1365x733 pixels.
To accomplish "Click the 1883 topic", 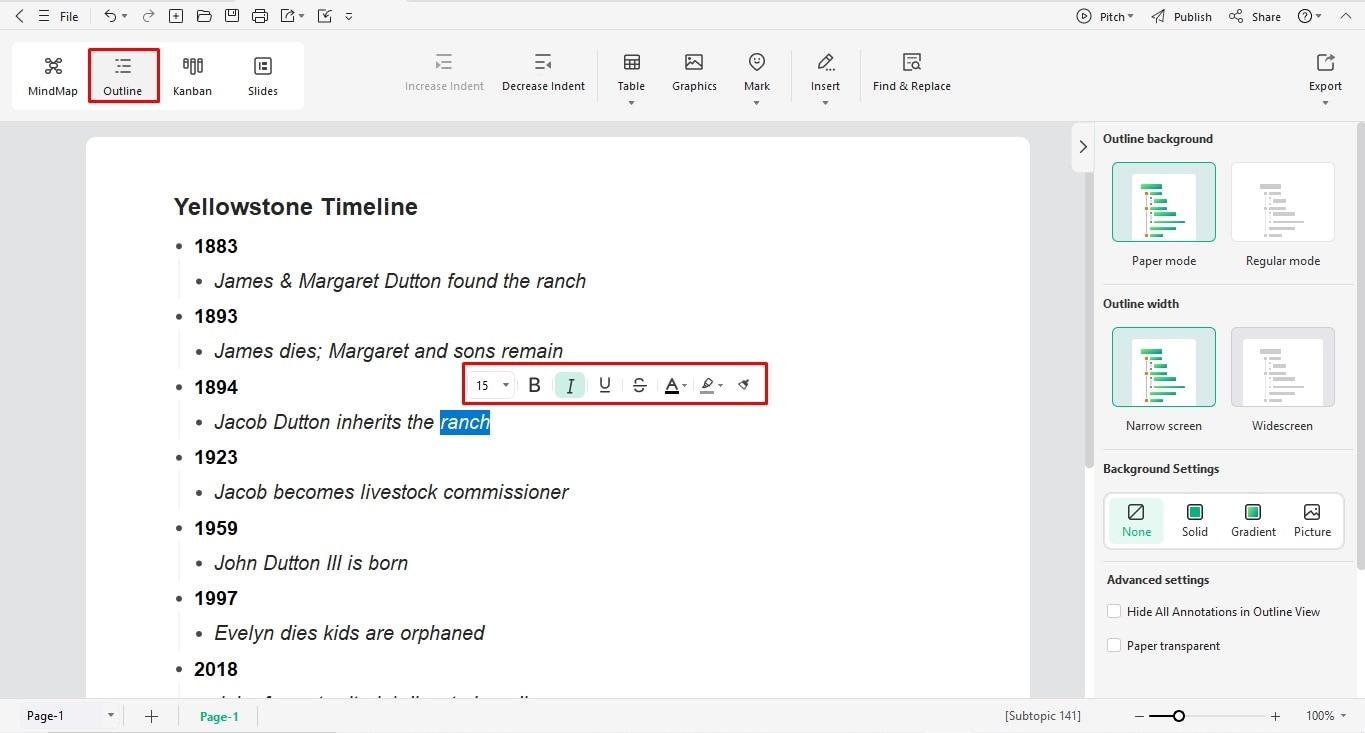I will tap(216, 246).
